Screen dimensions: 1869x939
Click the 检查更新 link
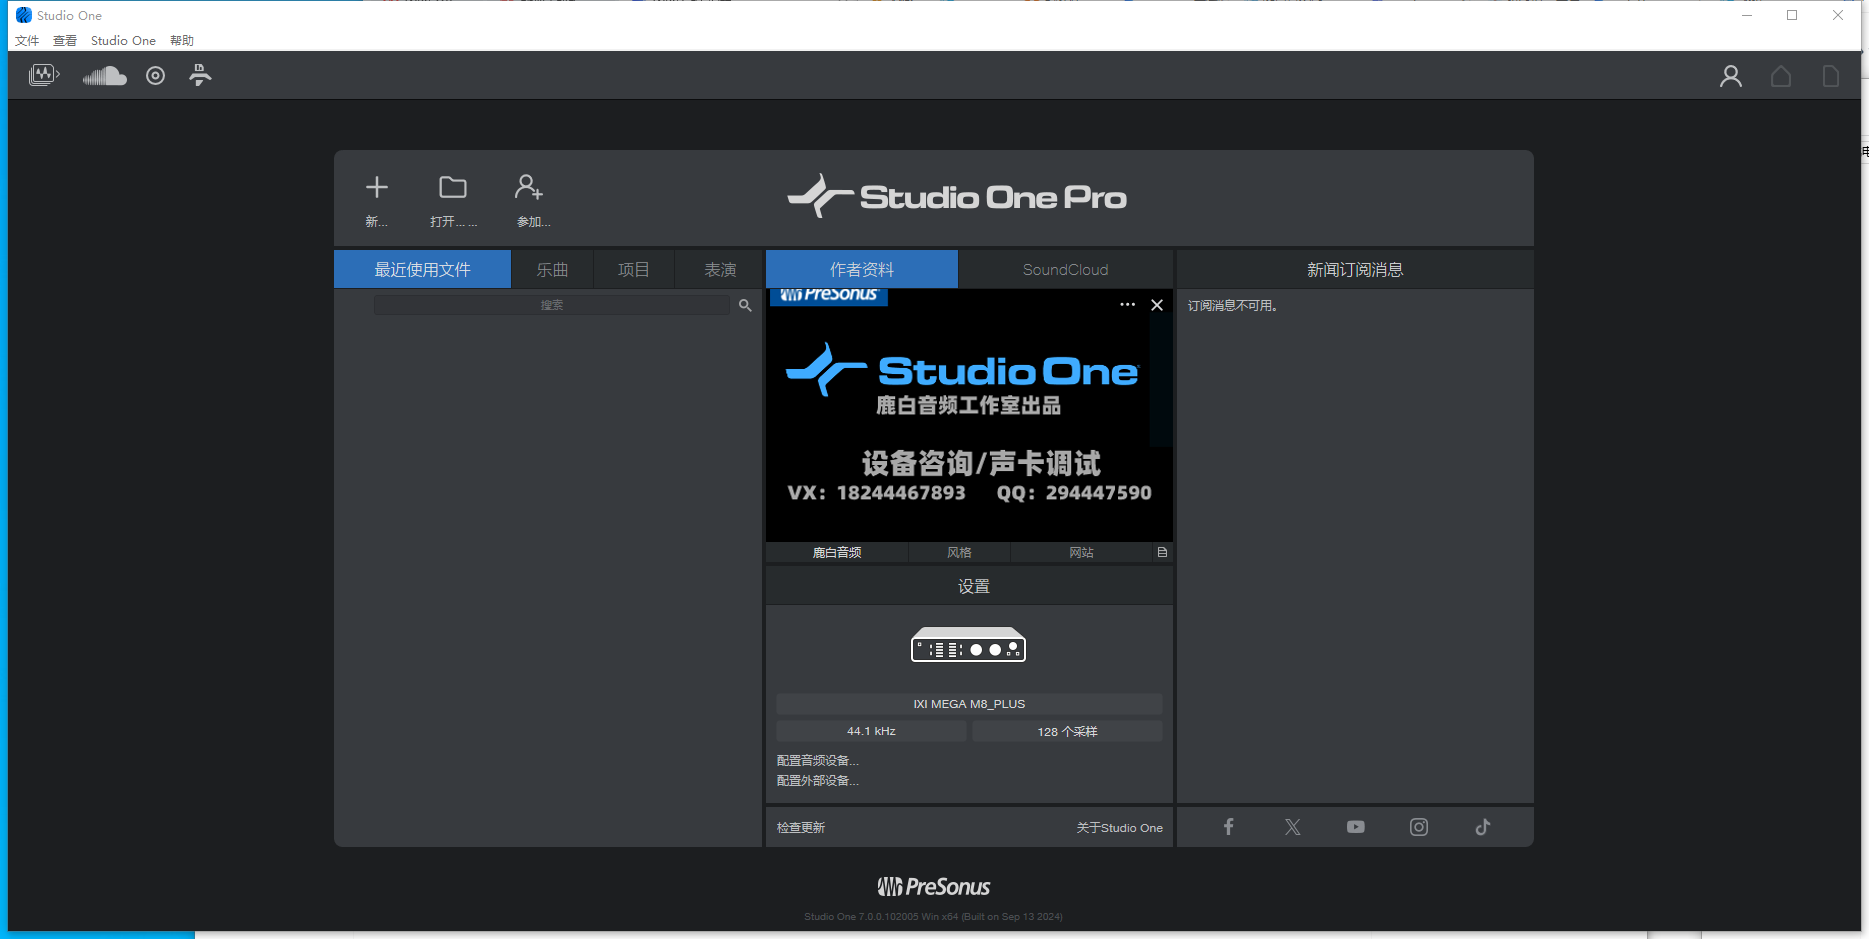click(x=801, y=828)
